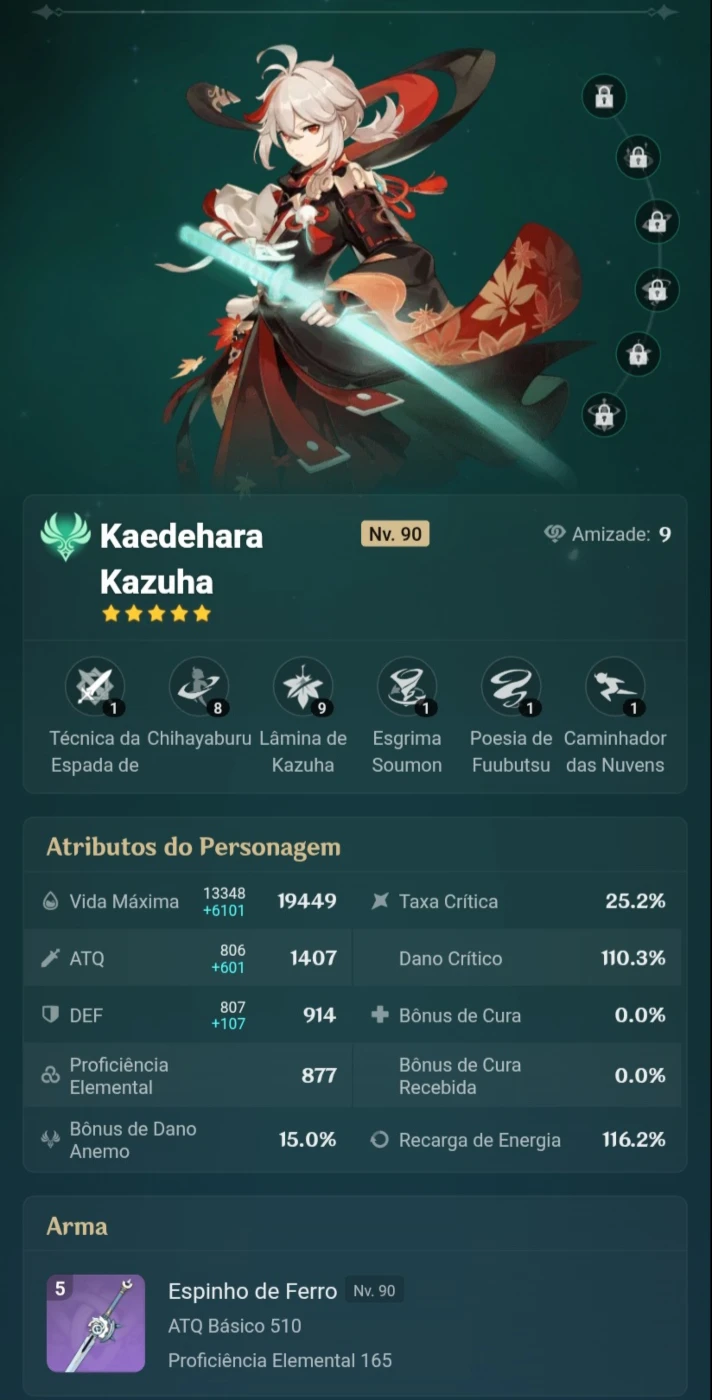Open the Espinho de Ferro weapon thumbnail
712x1400 pixels.
[x=96, y=1323]
